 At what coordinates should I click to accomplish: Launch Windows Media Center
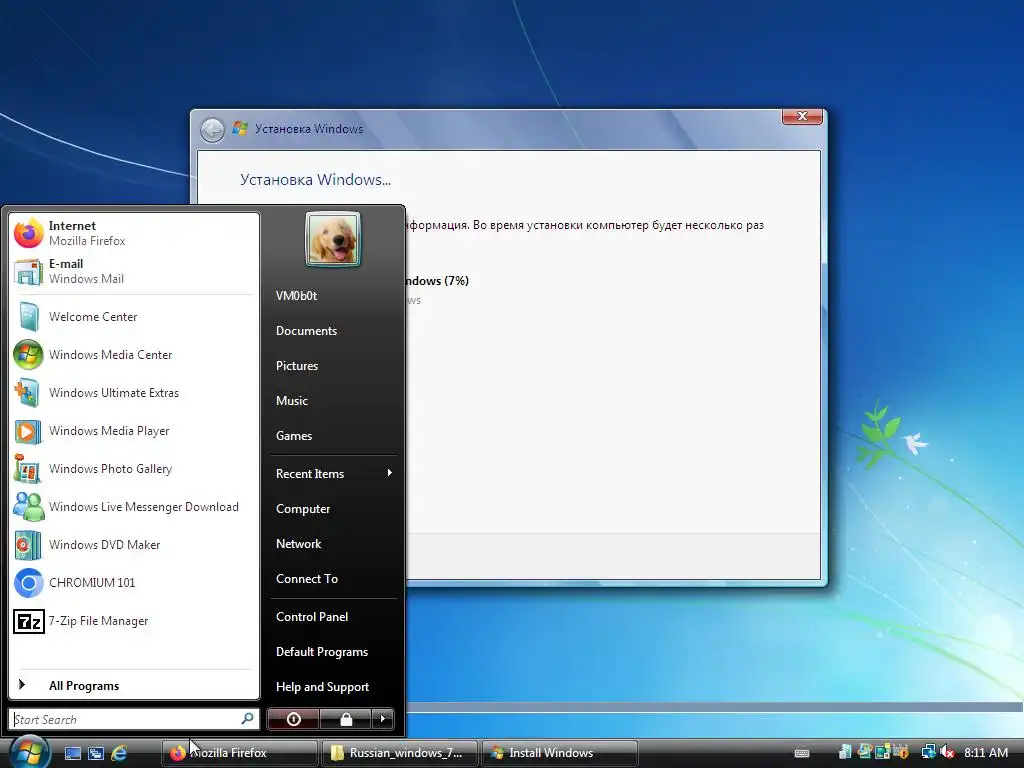134,355
